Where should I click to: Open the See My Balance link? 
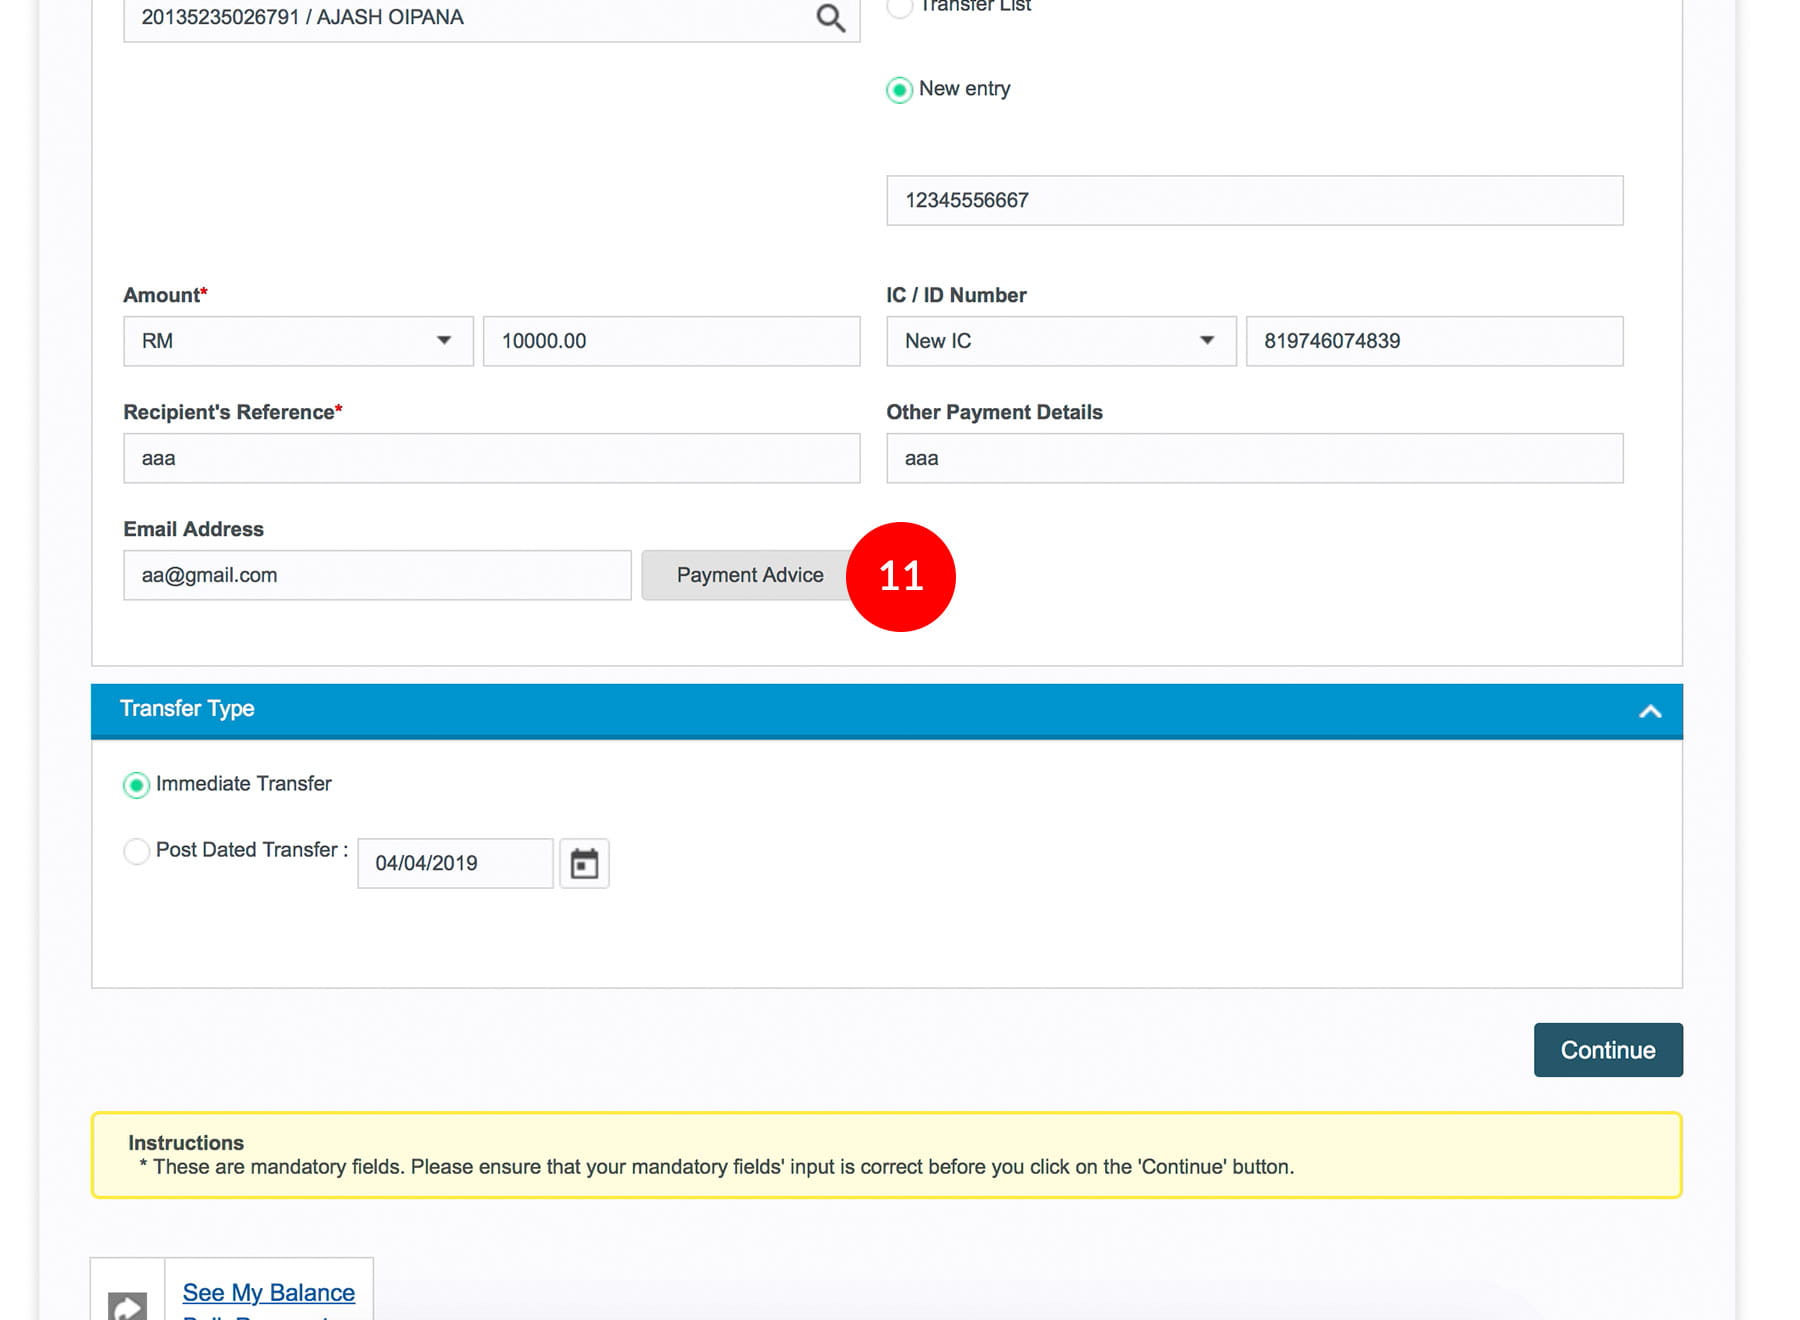tap(268, 1292)
